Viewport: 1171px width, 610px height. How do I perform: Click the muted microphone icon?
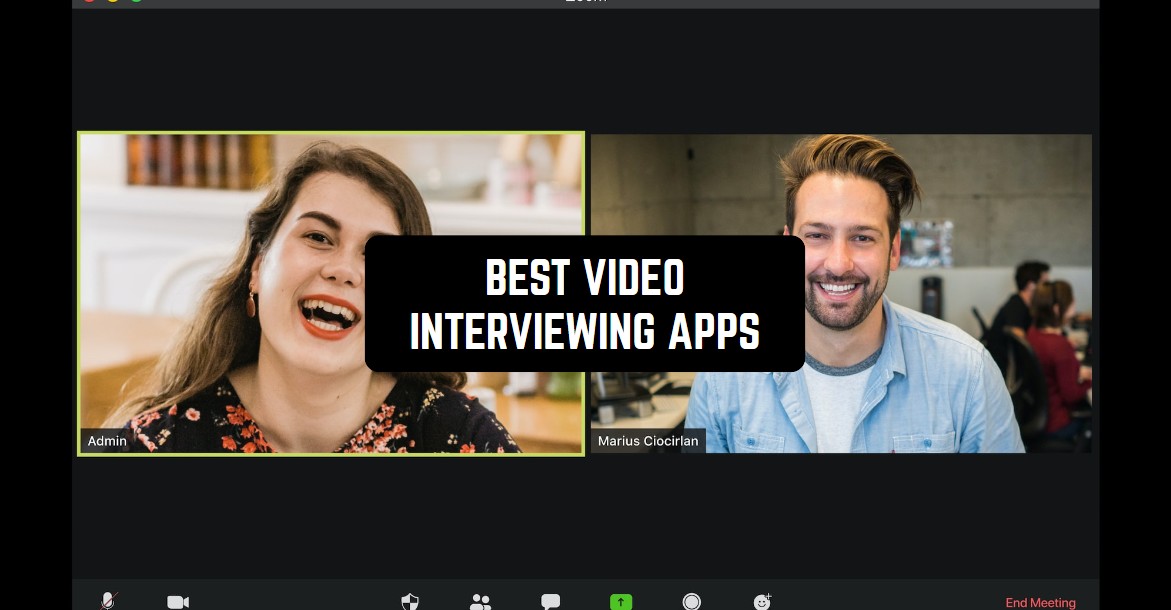(x=108, y=600)
